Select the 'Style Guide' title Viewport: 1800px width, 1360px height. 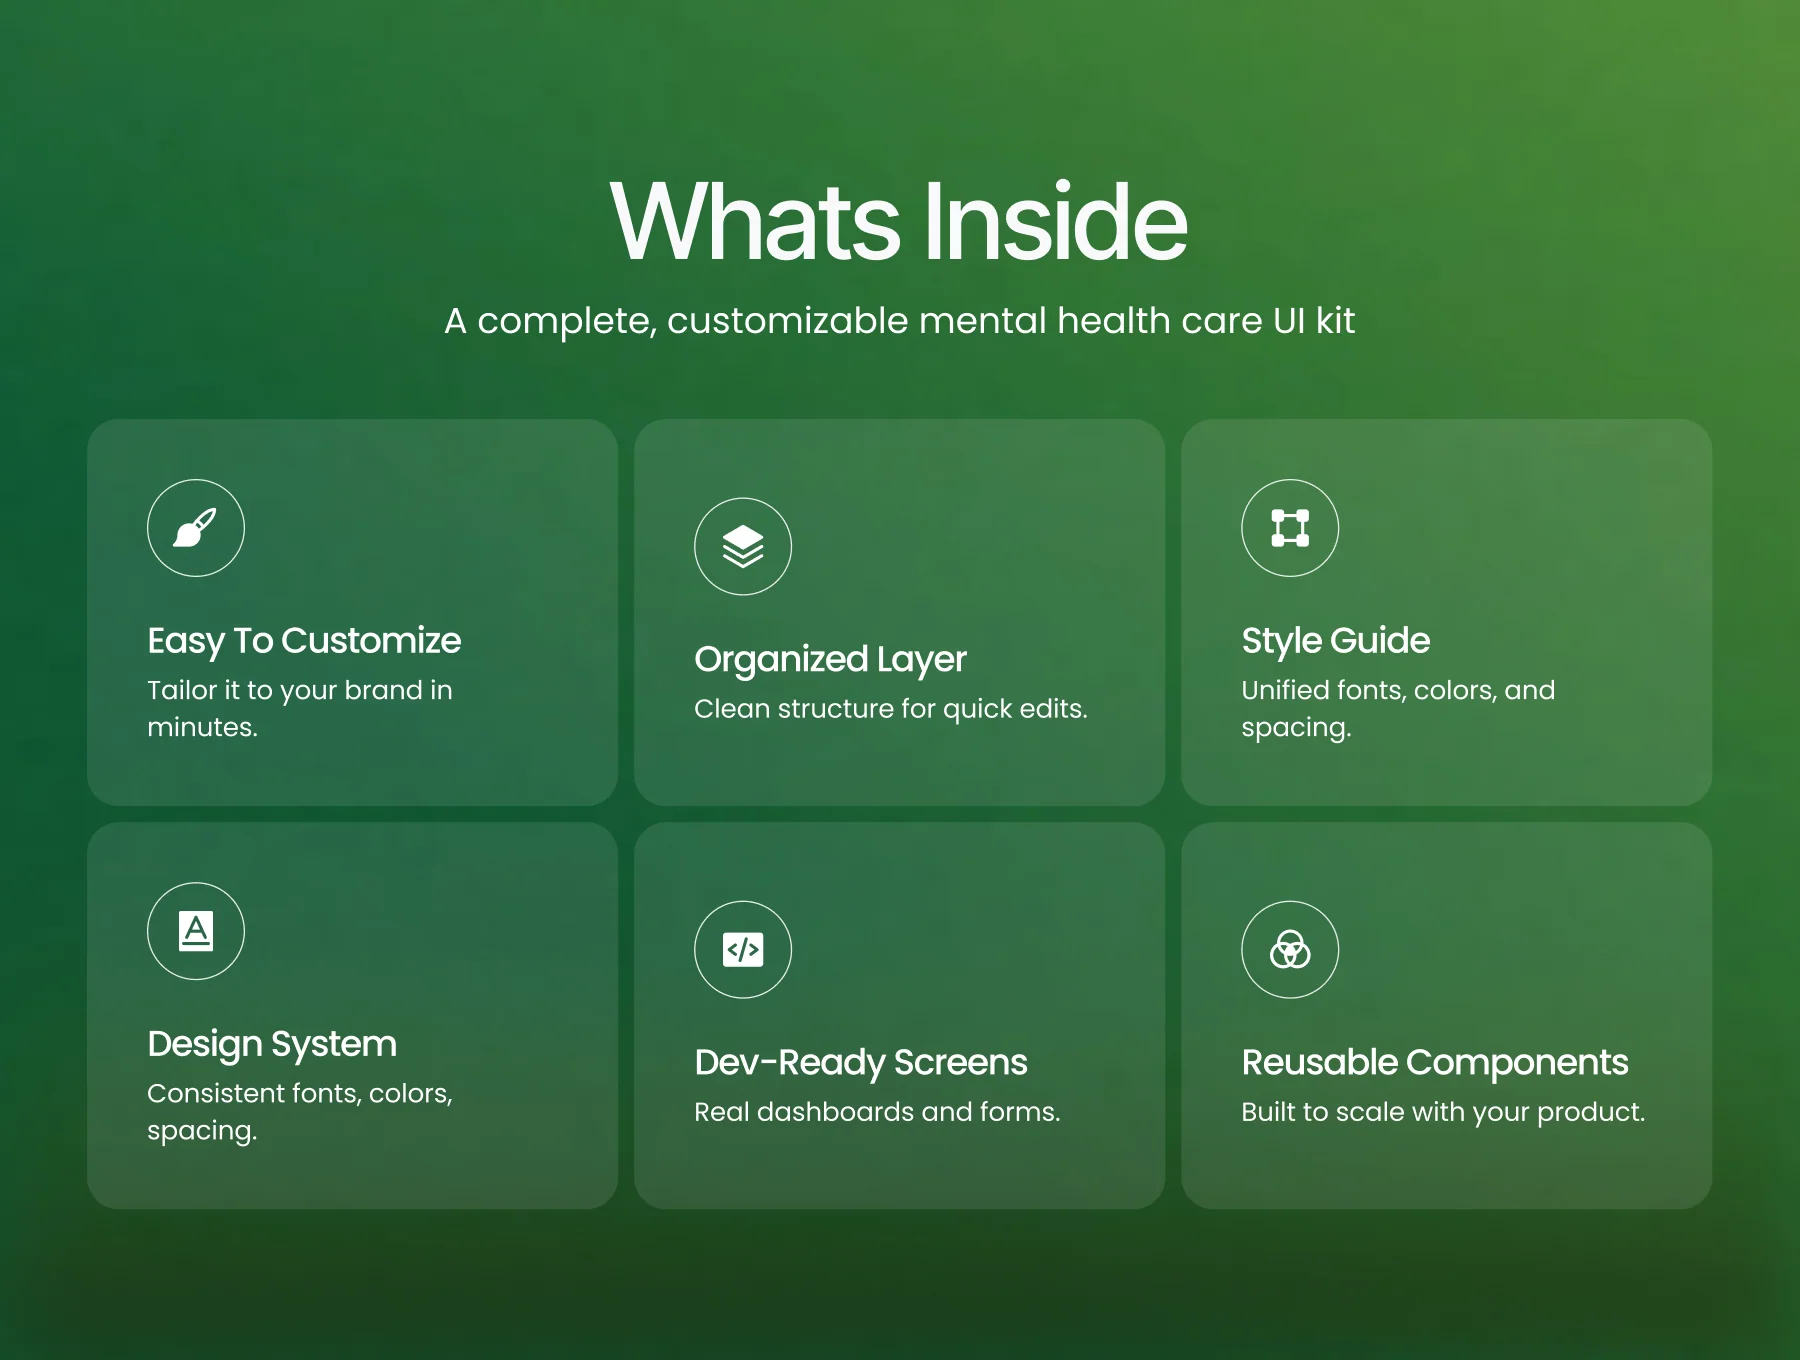coord(1335,641)
